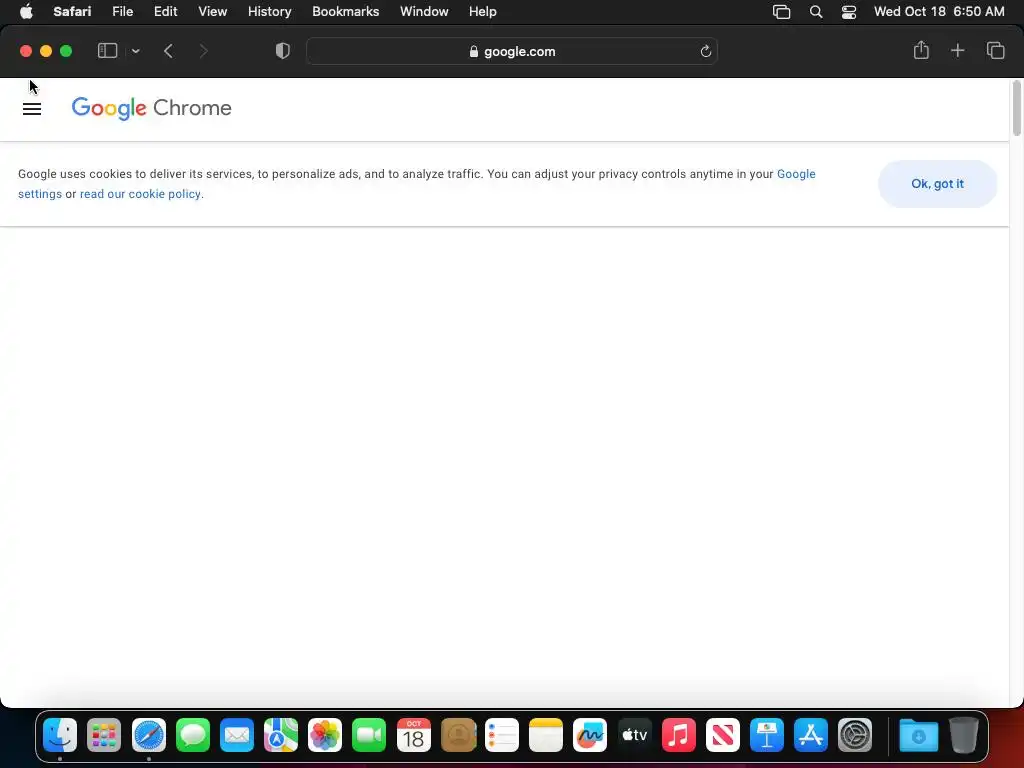1024x768 pixels.
Task: Open the Window menu
Action: (x=424, y=11)
